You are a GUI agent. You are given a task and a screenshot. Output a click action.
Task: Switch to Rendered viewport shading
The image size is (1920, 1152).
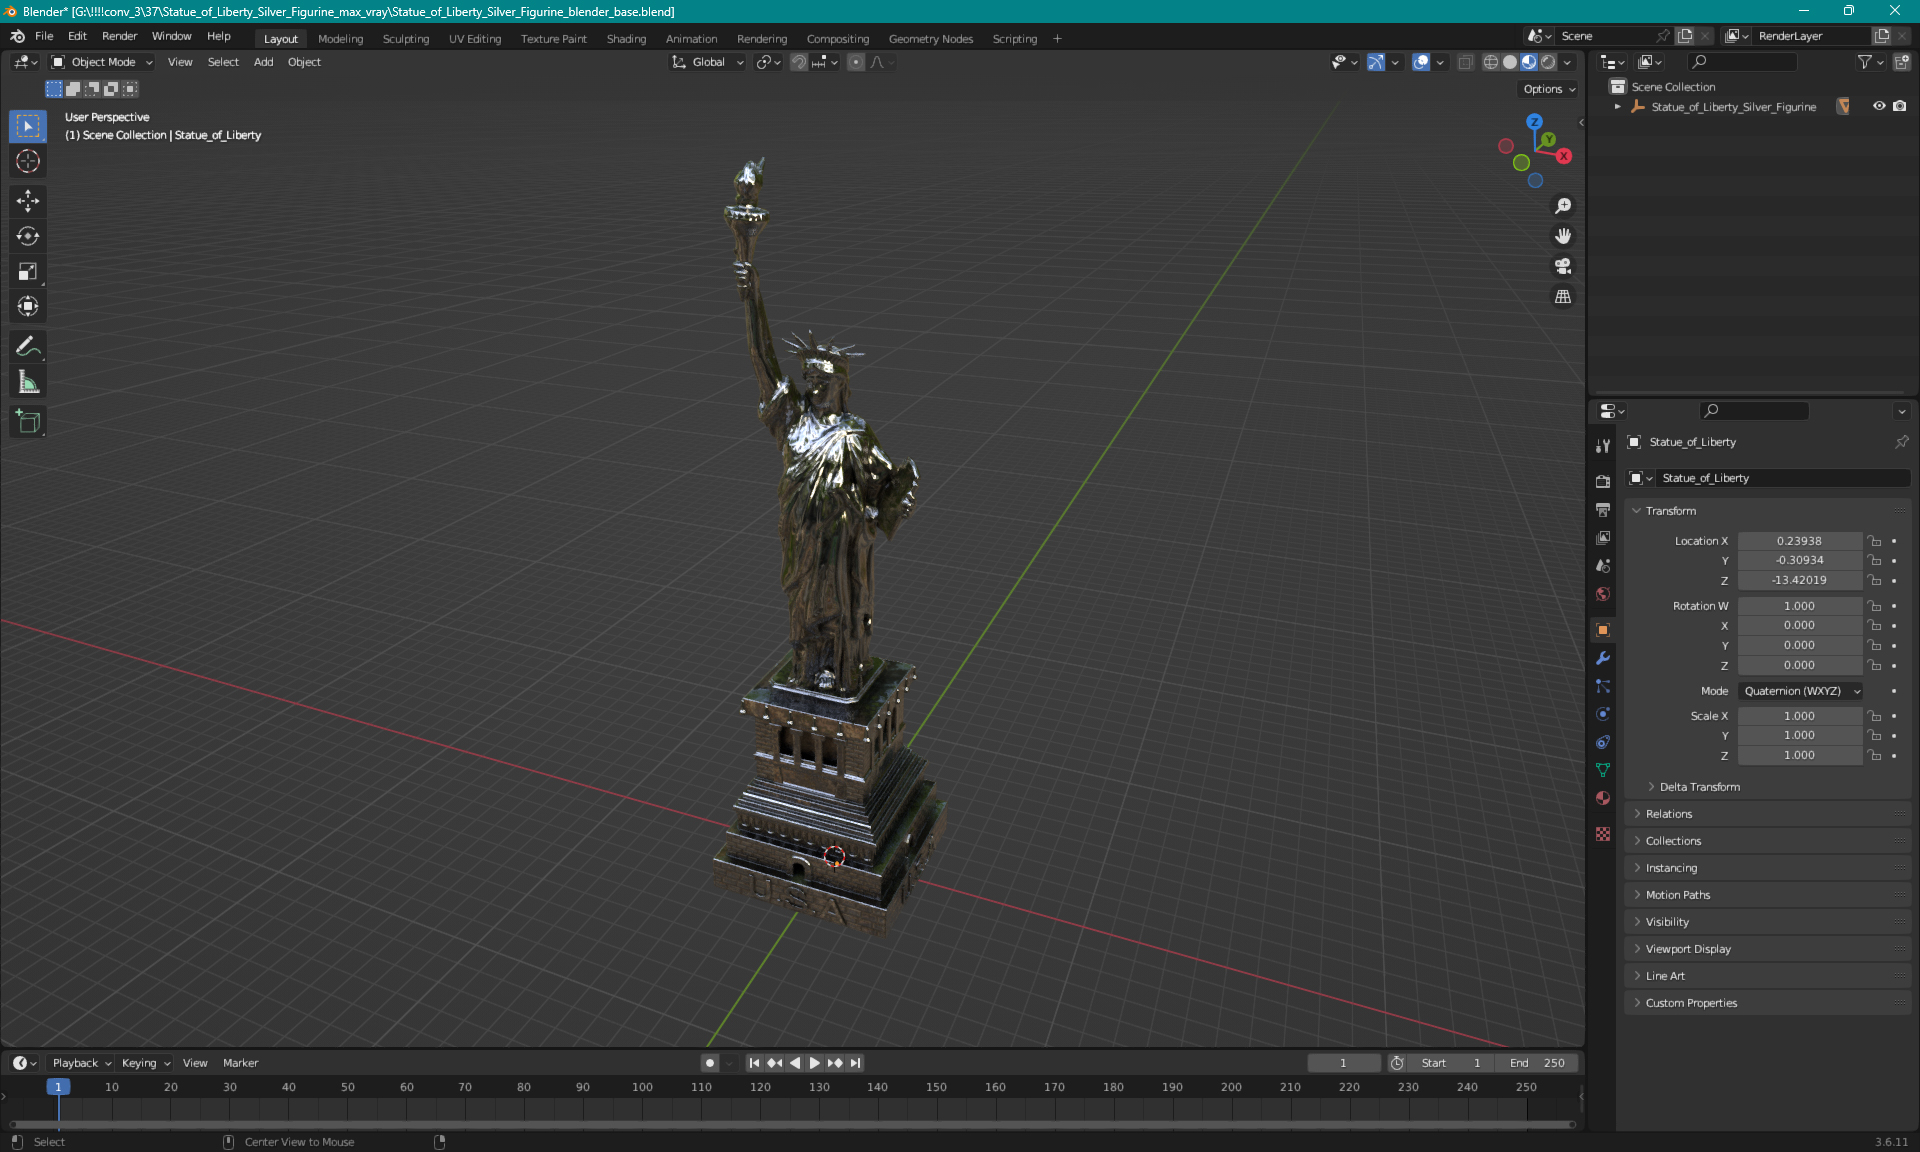[1548, 62]
